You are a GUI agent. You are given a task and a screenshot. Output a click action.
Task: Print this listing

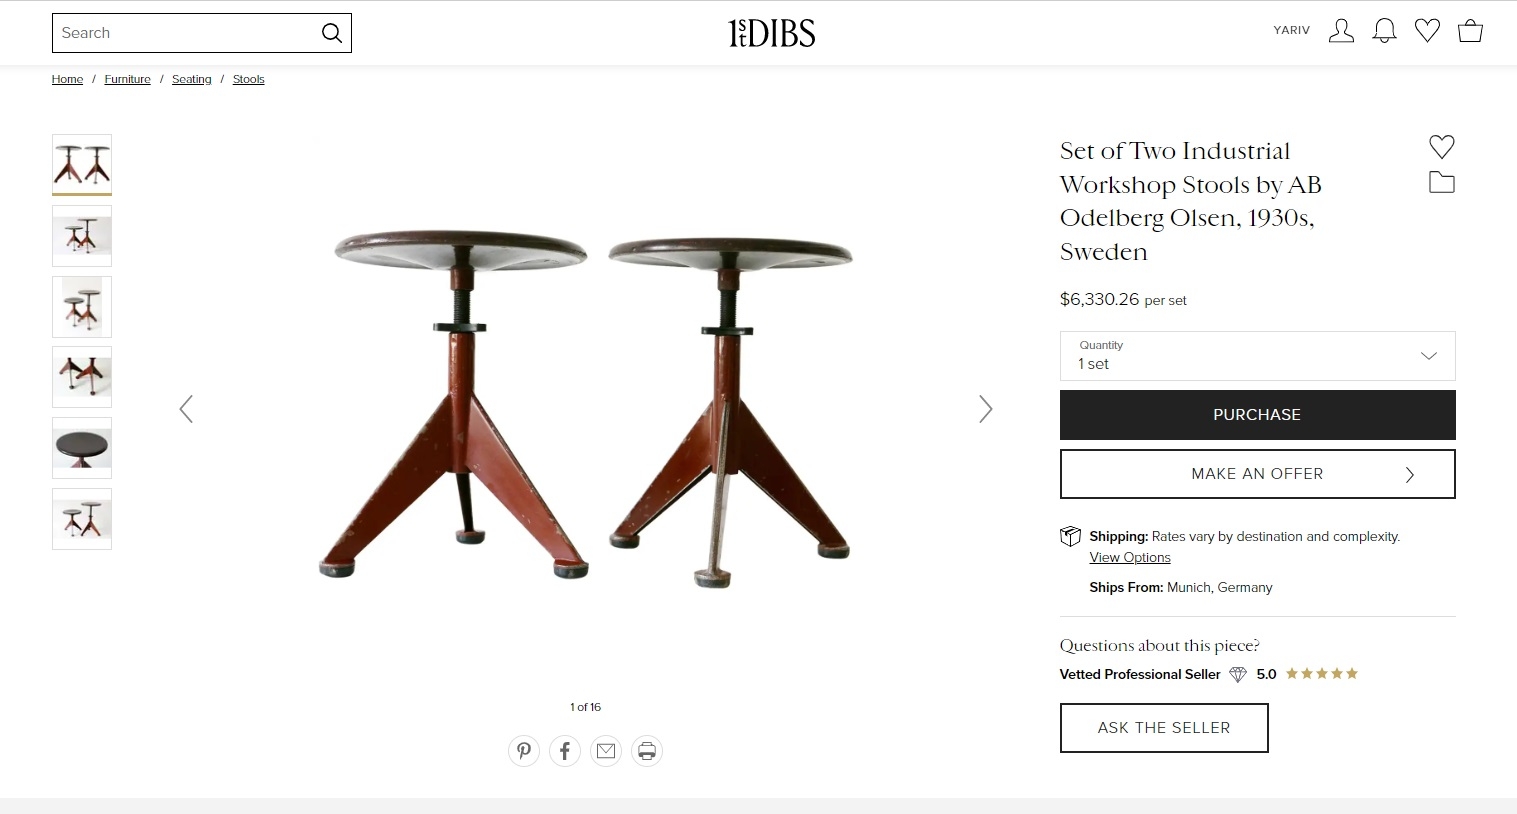tap(647, 751)
